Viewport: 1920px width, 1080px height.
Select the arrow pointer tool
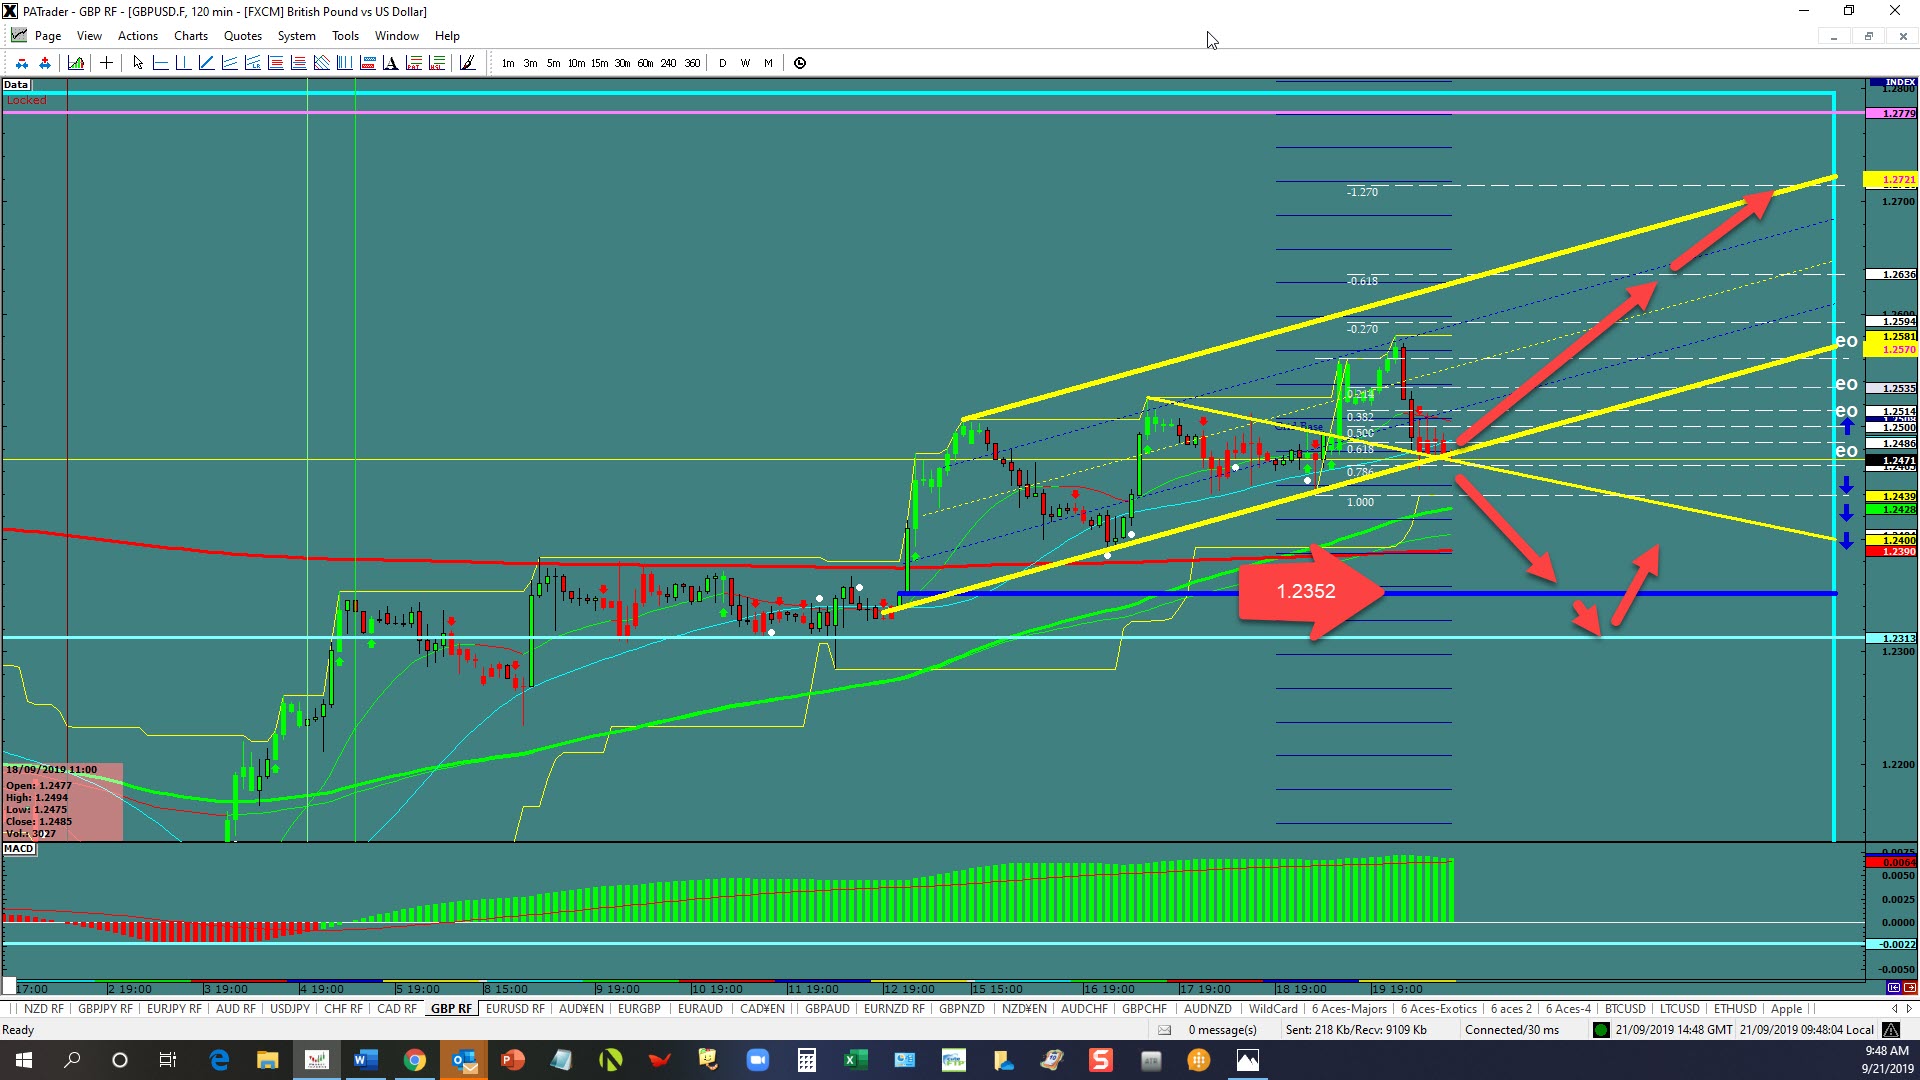pos(138,63)
